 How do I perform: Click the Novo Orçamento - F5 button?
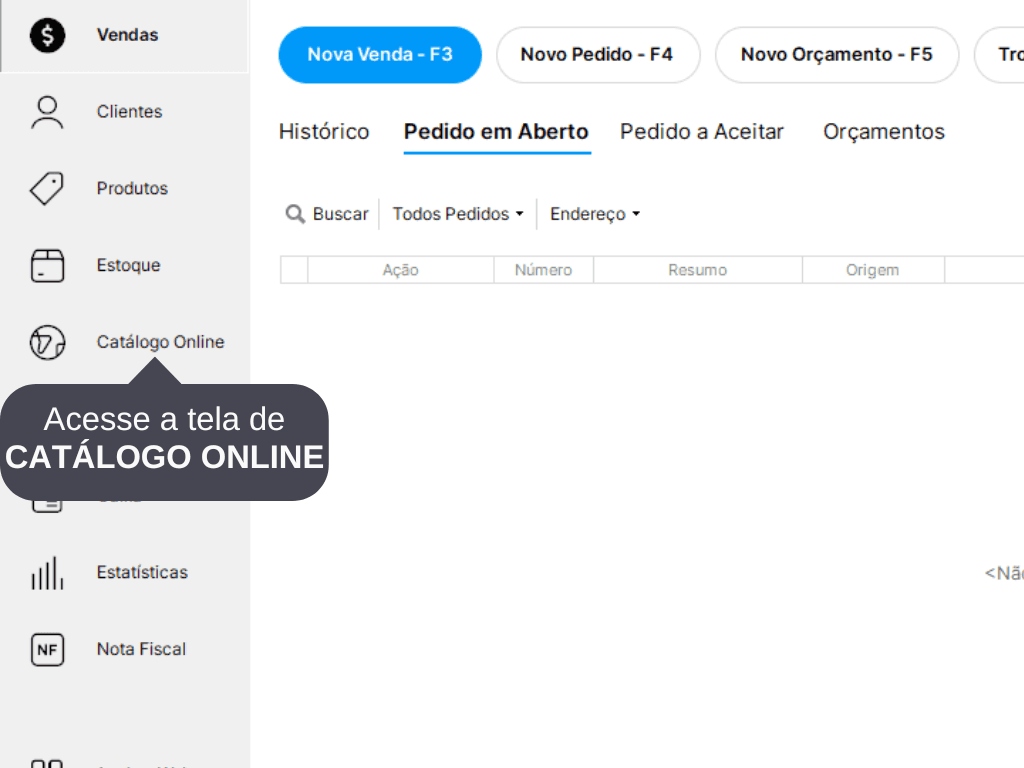(837, 55)
